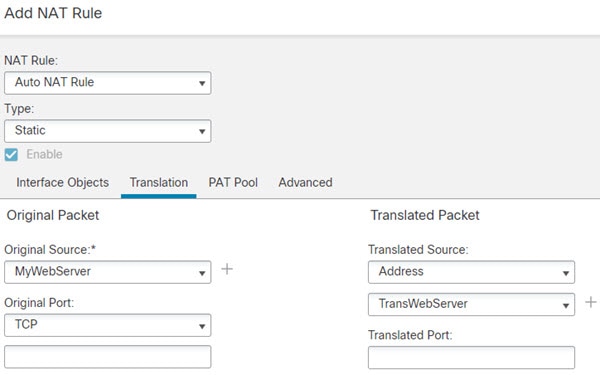Open the NAT Rule dropdown
Viewport: 600px width, 375px height.
pos(108,83)
